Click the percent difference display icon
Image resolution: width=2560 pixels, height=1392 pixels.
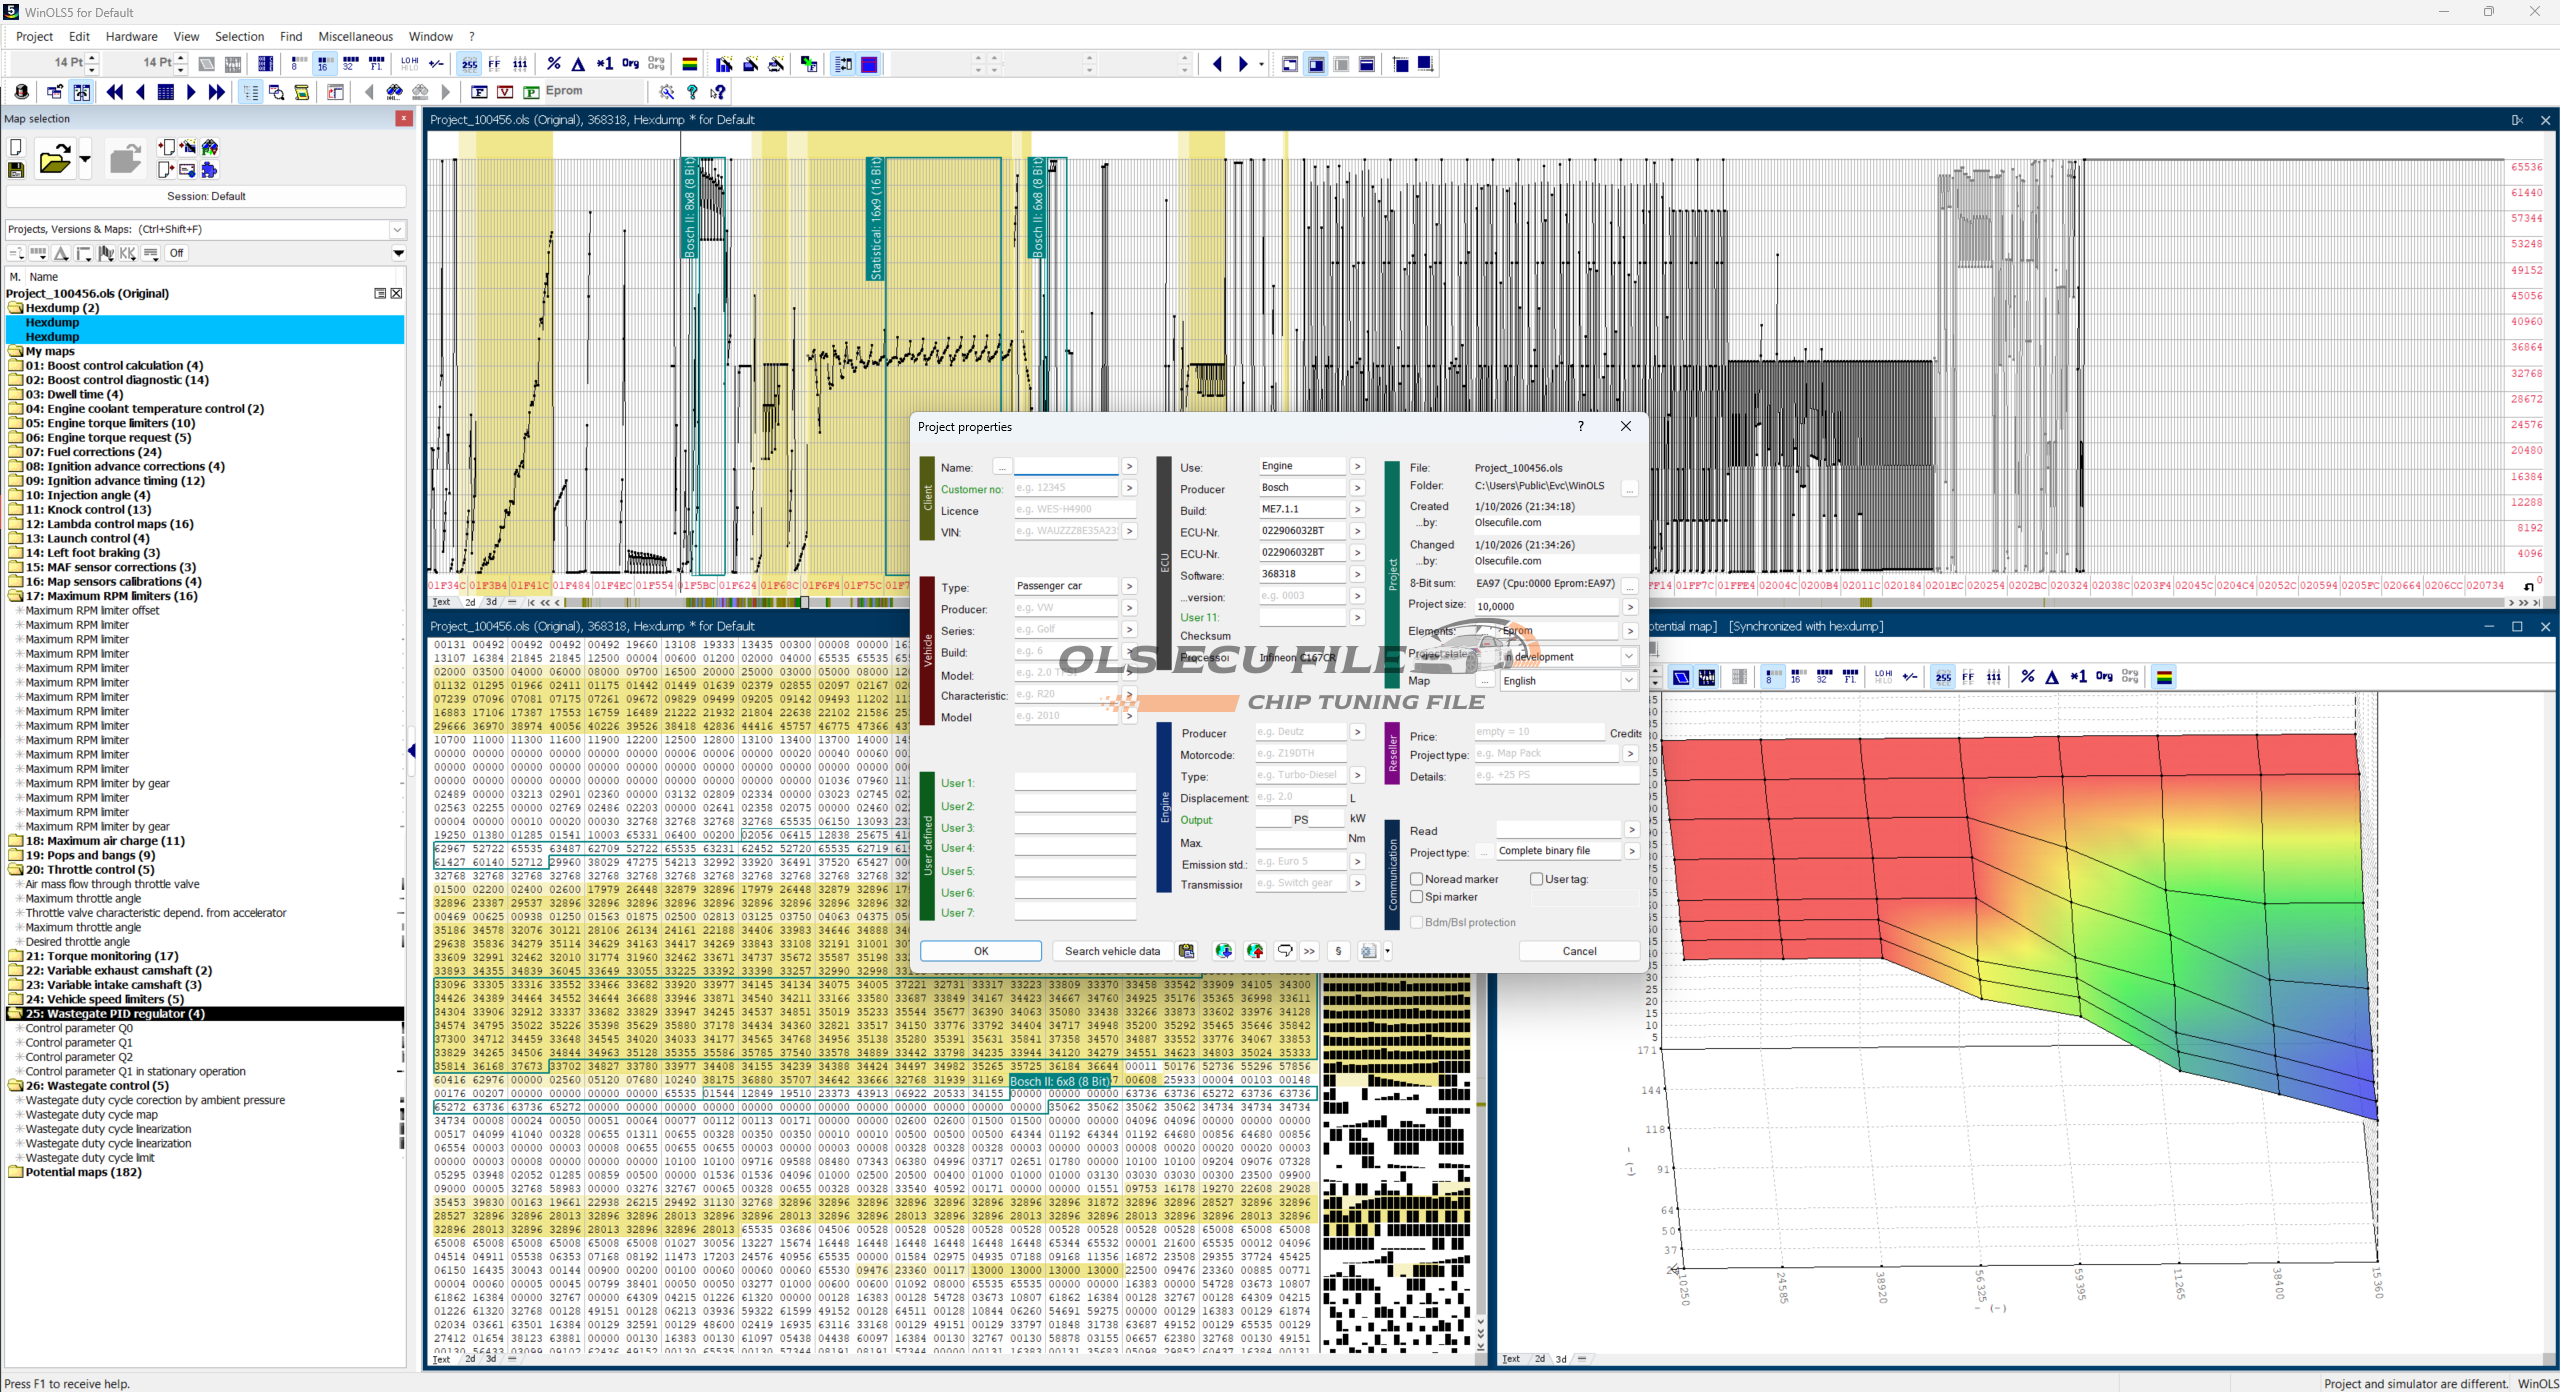click(554, 64)
